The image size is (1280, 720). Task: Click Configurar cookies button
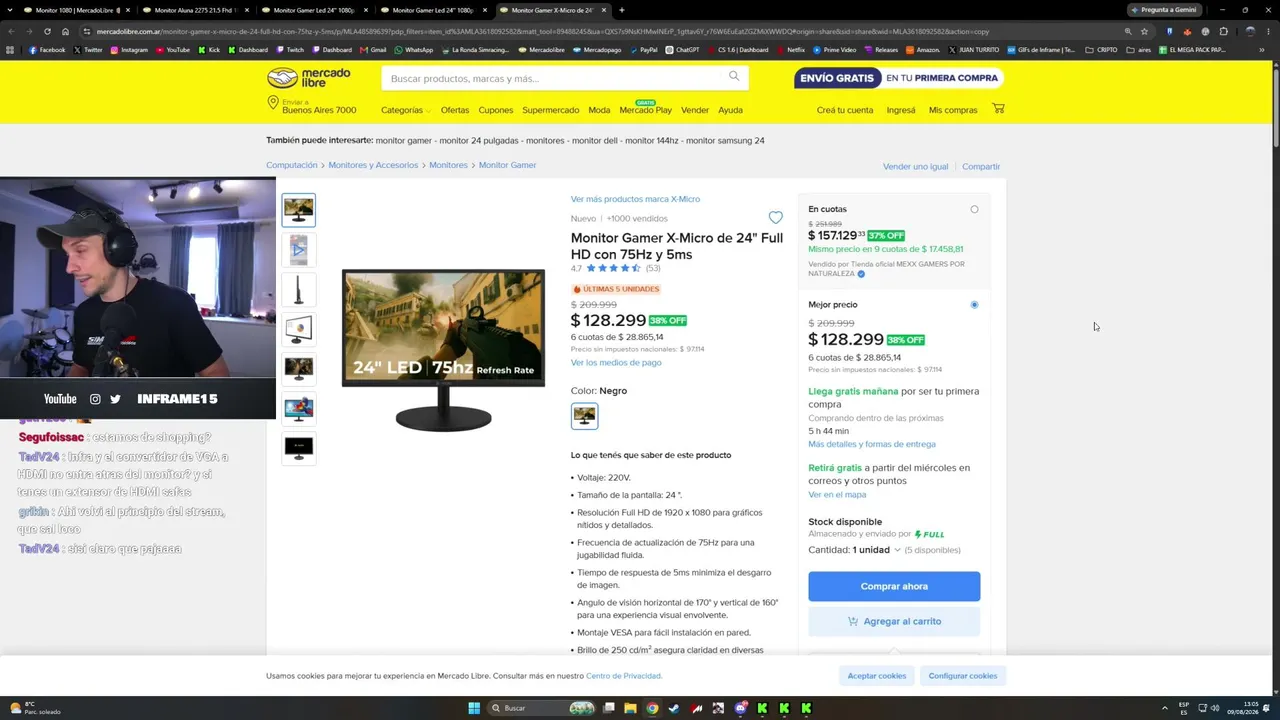coord(963,676)
